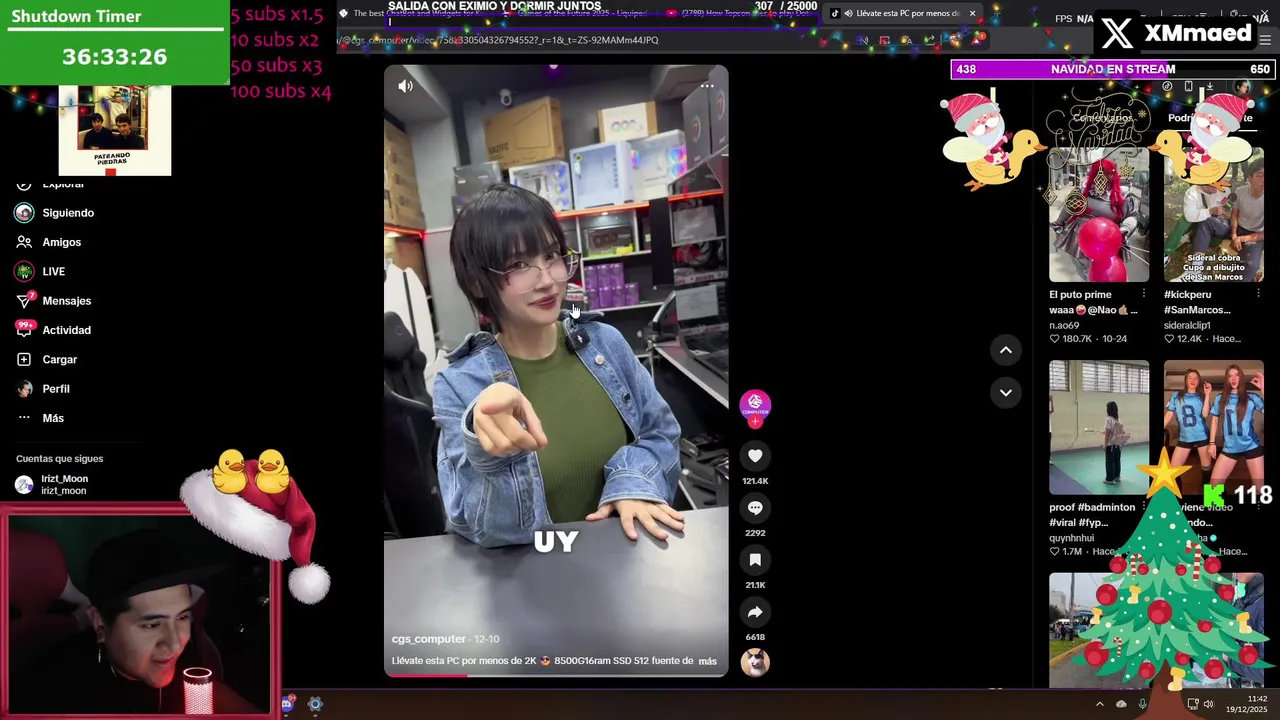Open the quynhnhui author name
The width and height of the screenshot is (1280, 720).
[x=1071, y=538]
